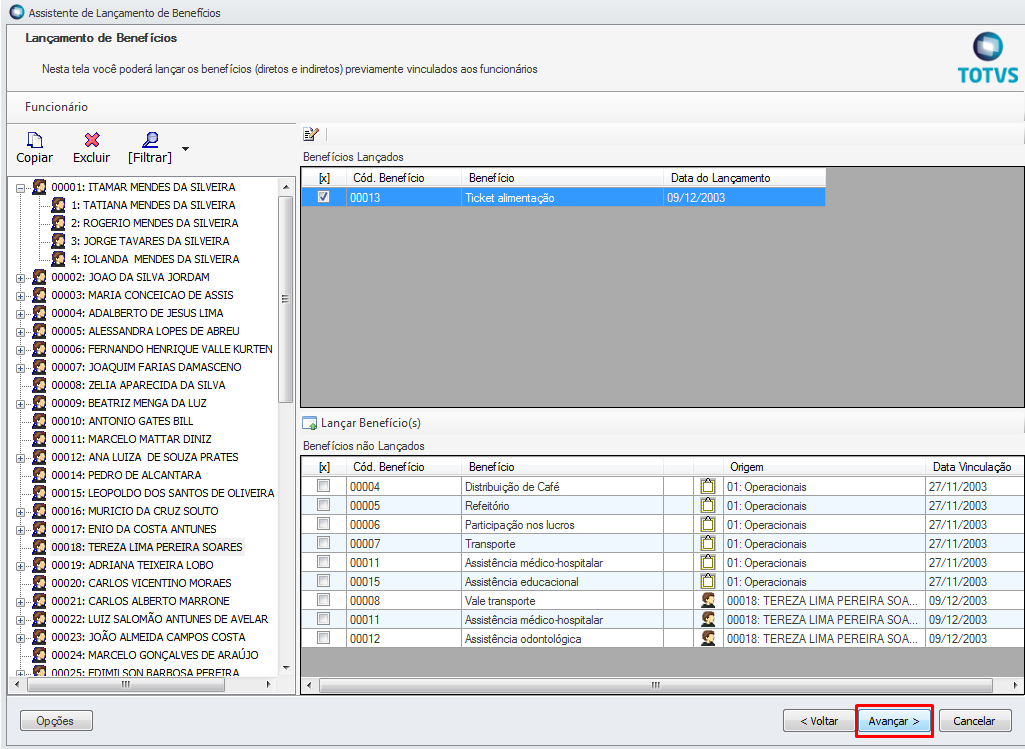Check the Participação nos lucros checkbox
The height and width of the screenshot is (749, 1025).
(324, 524)
